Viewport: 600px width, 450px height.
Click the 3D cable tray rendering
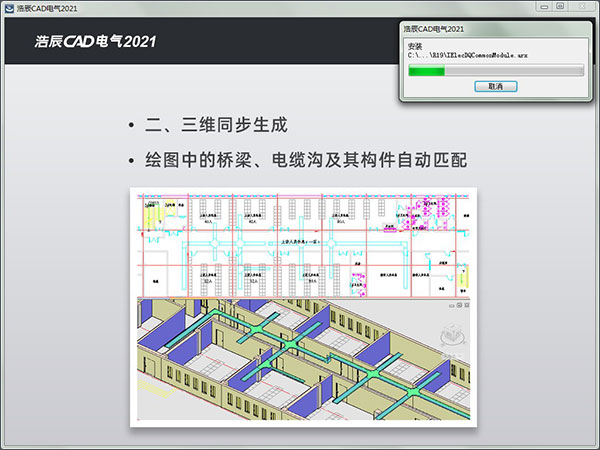pyautogui.click(x=303, y=359)
